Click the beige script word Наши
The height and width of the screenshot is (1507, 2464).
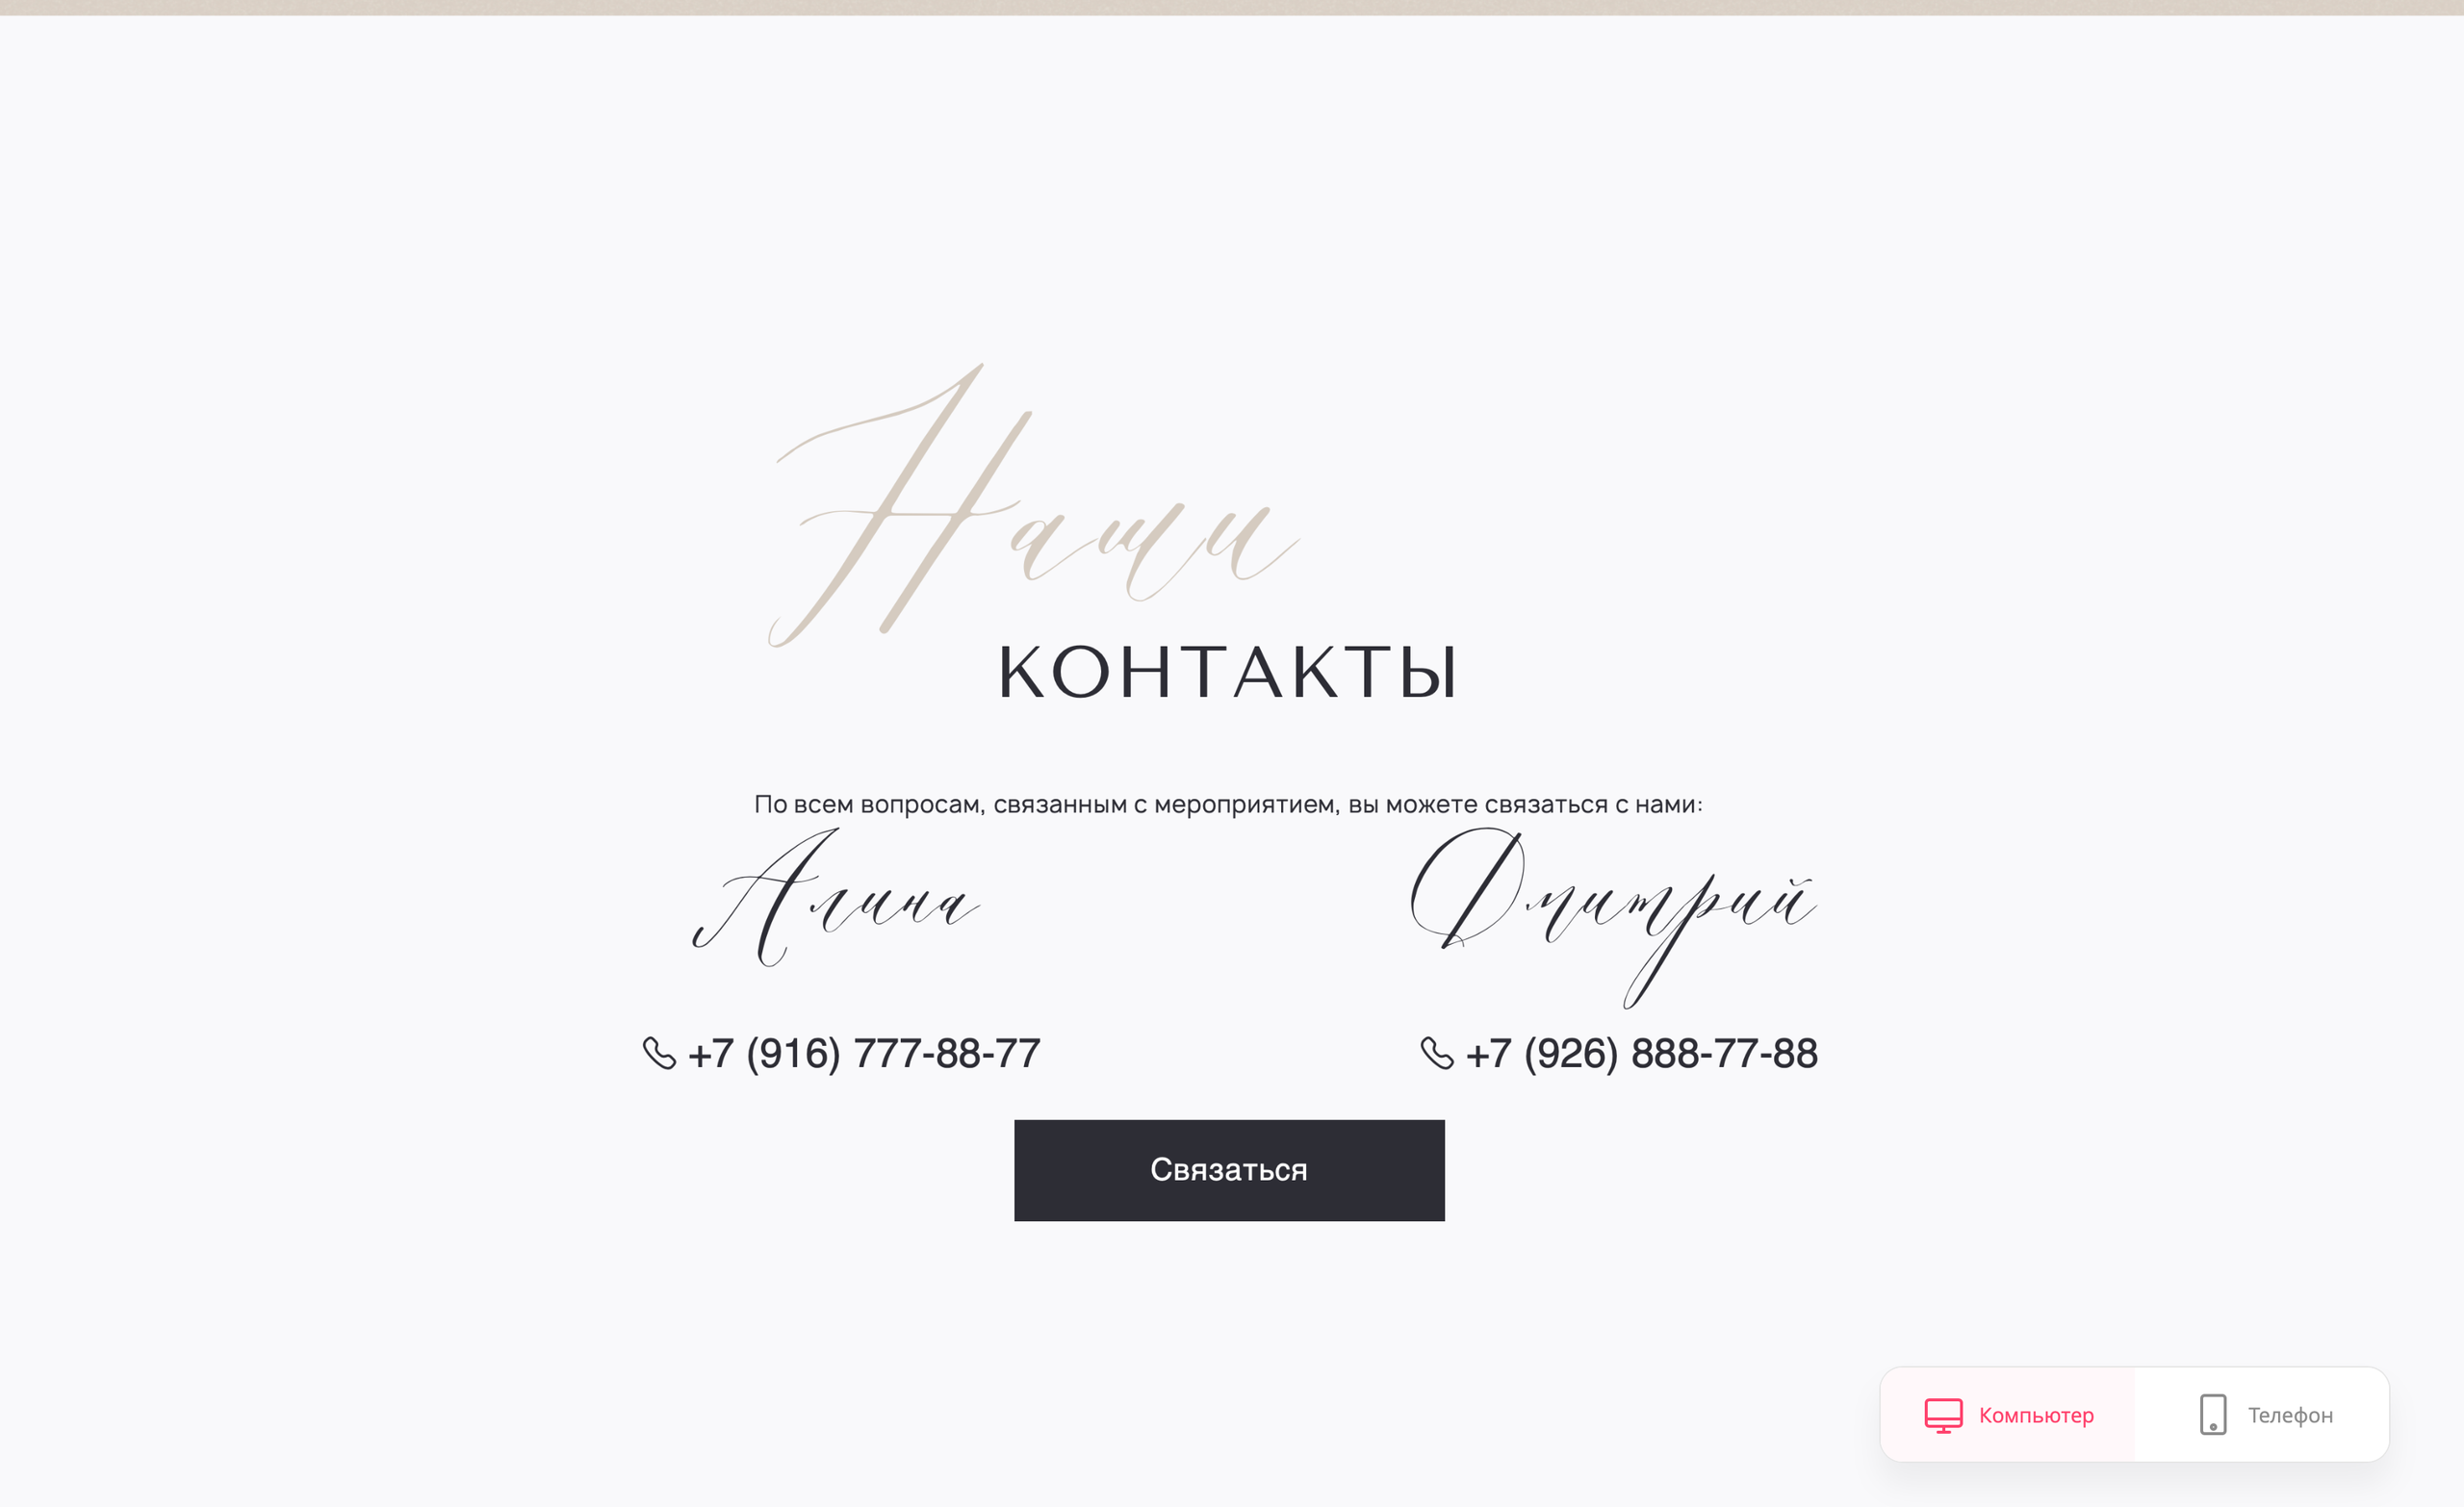click(1033, 505)
